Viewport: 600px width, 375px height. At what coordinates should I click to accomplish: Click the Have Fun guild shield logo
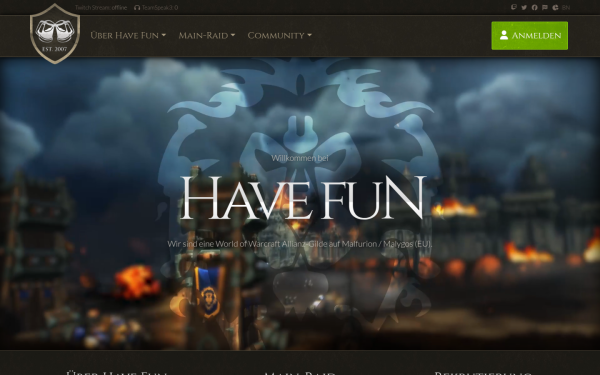coord(55,34)
